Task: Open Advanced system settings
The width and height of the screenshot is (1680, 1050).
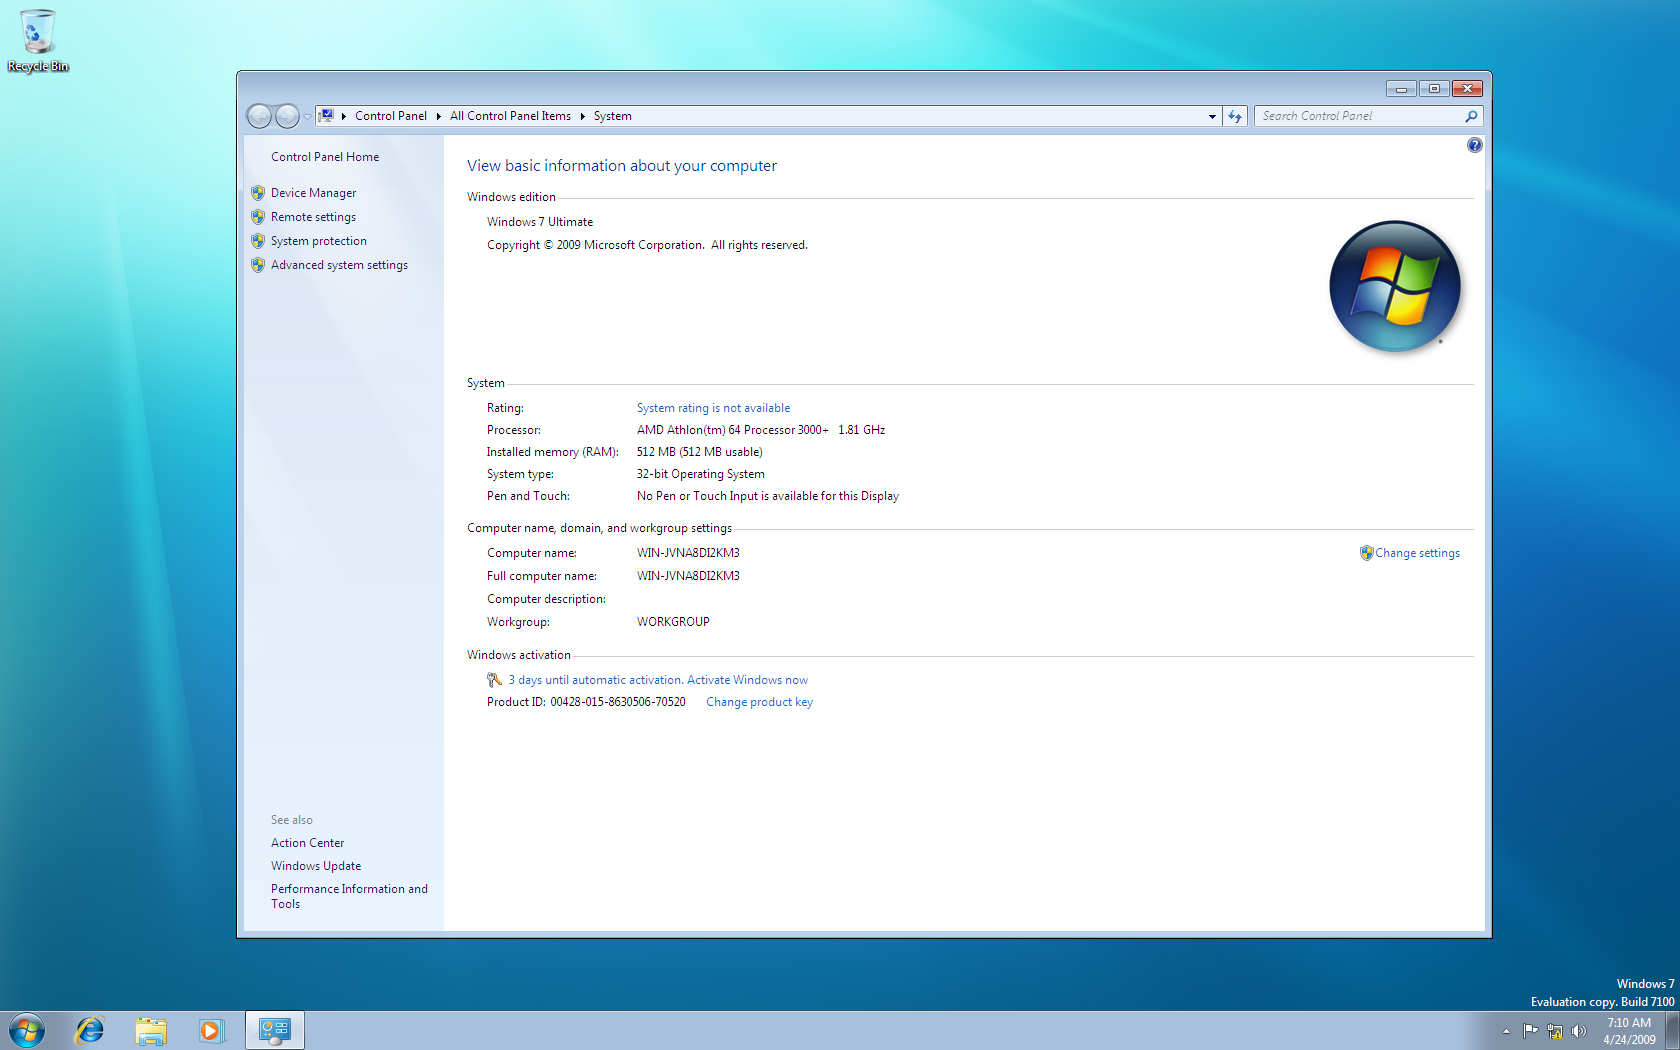Action: click(x=339, y=264)
